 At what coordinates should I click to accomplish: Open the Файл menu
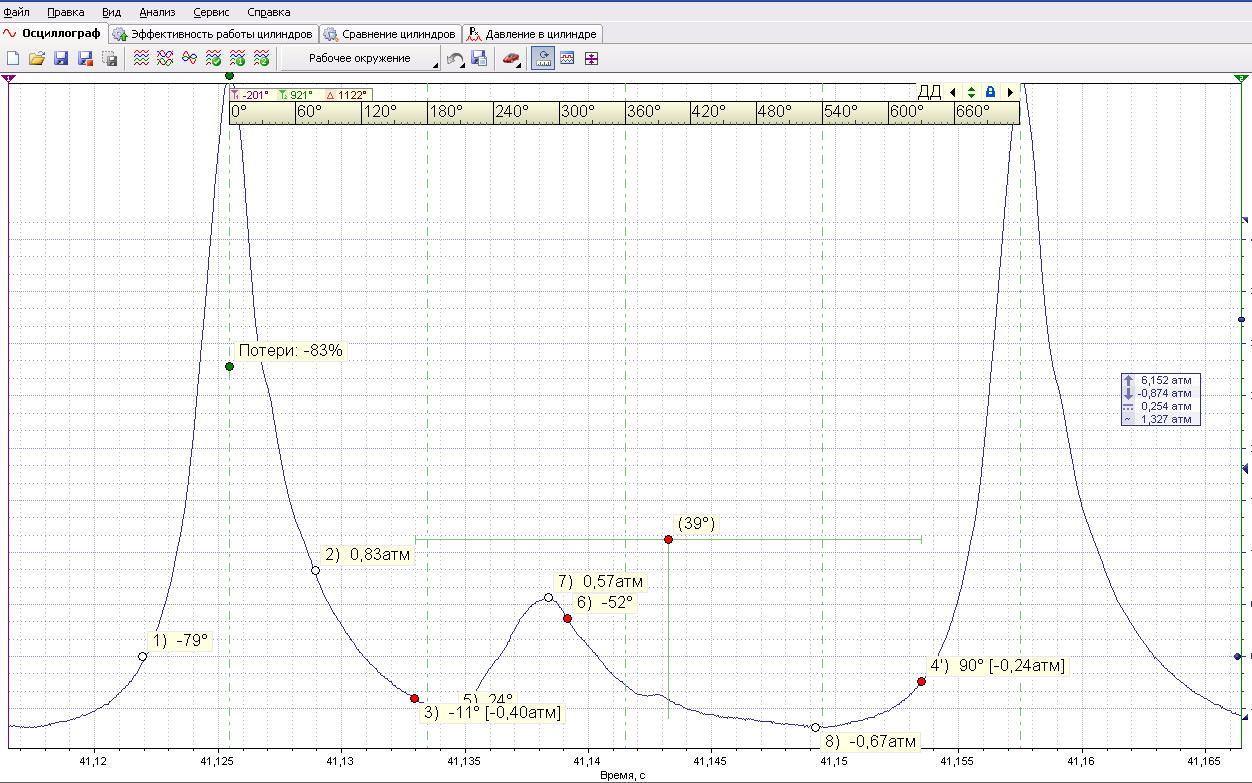[x=17, y=12]
